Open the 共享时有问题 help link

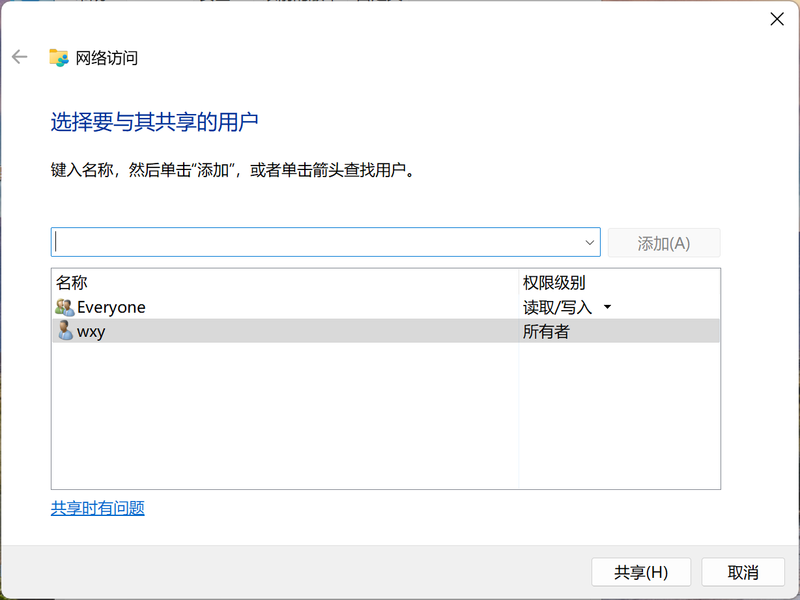point(97,508)
